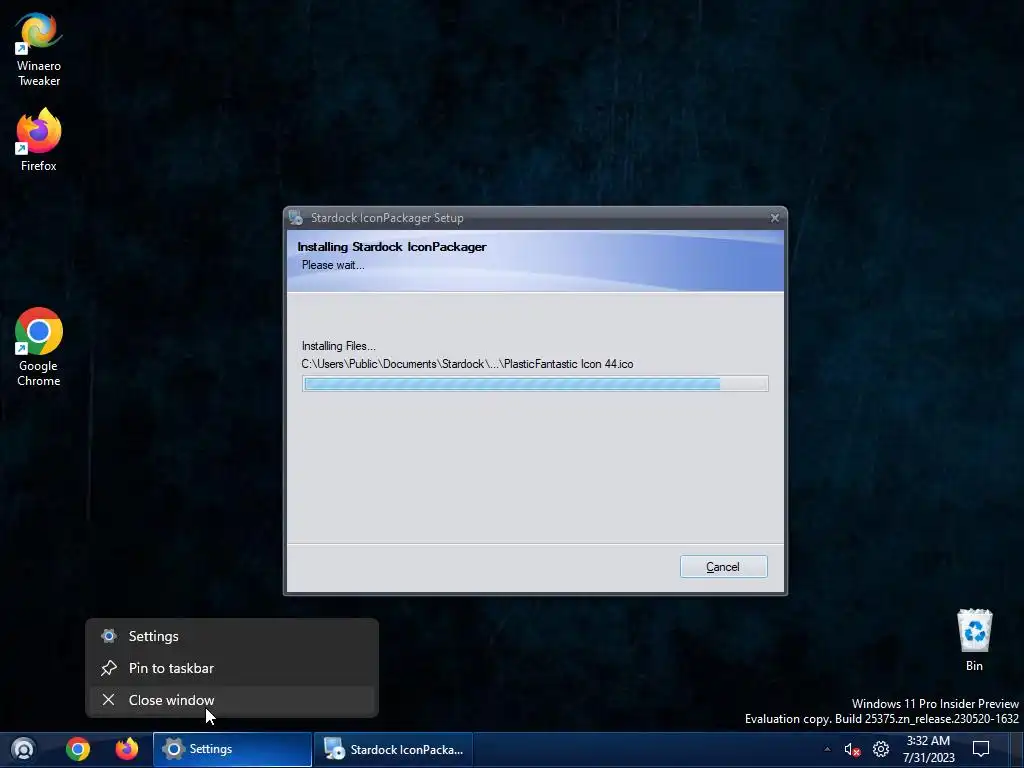Select Settings in the jump list
This screenshot has width=1024, height=768.
click(x=232, y=636)
